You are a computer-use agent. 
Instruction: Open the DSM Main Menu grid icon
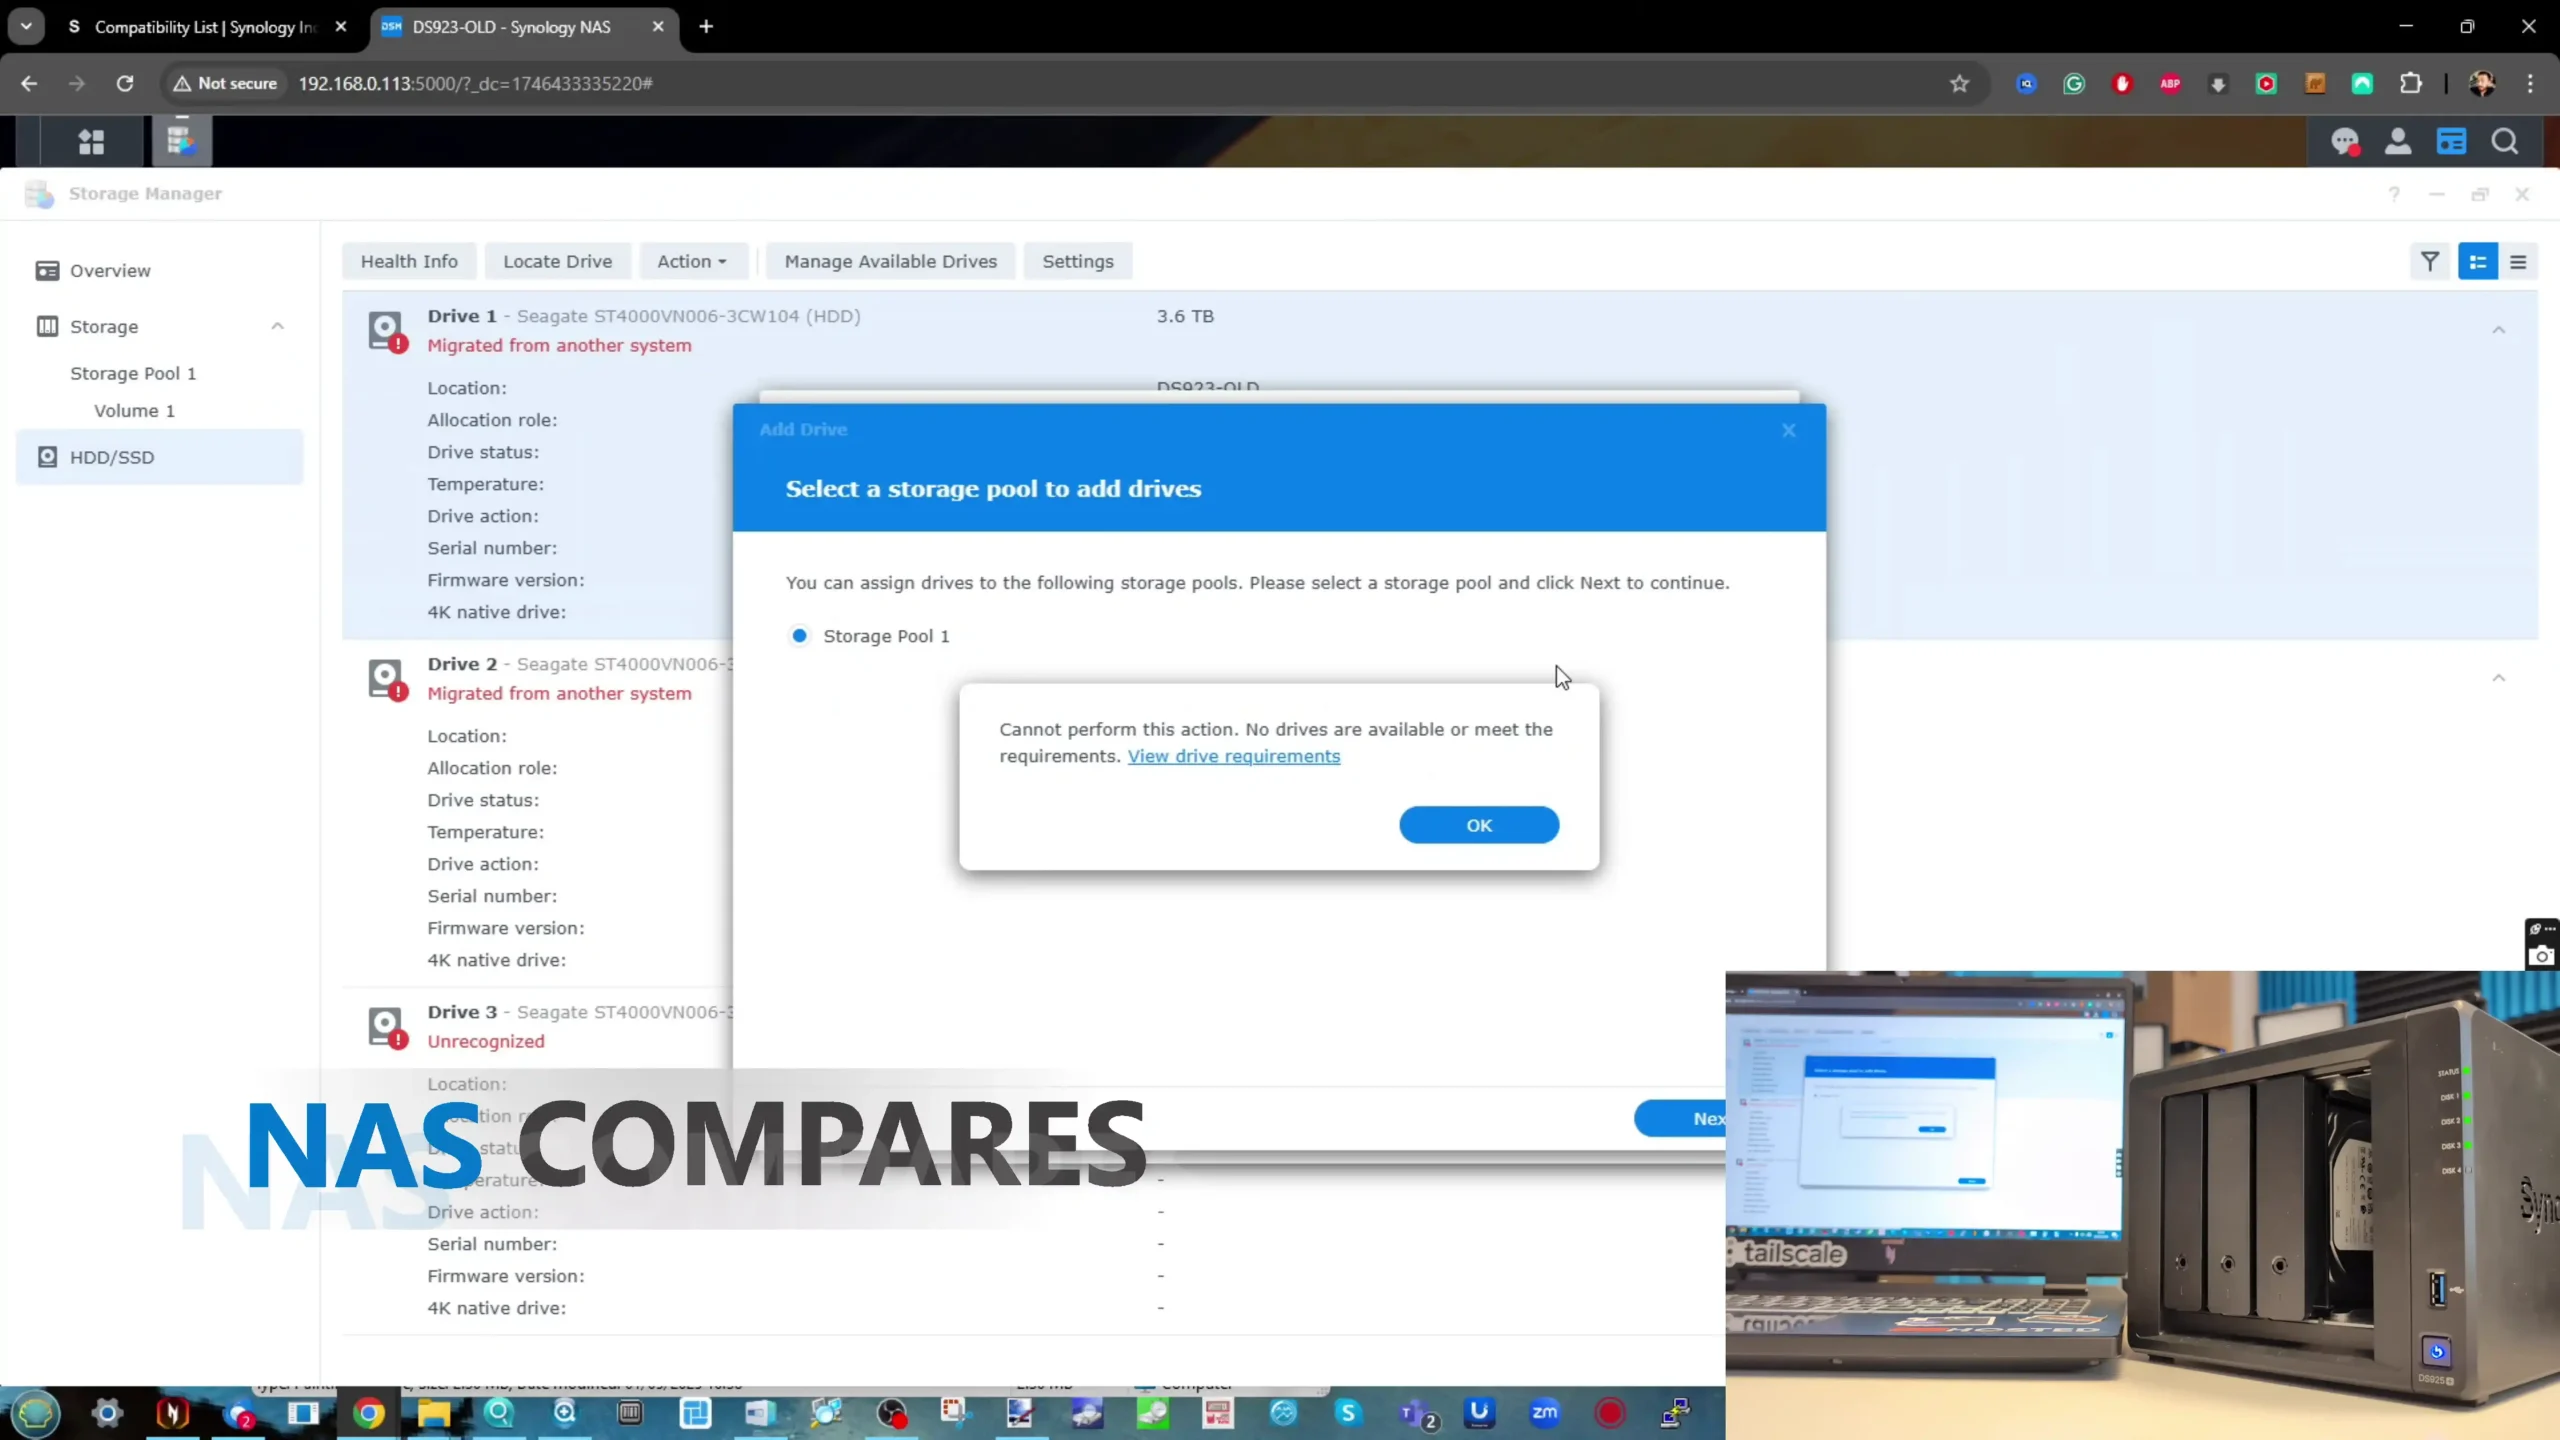point(91,142)
